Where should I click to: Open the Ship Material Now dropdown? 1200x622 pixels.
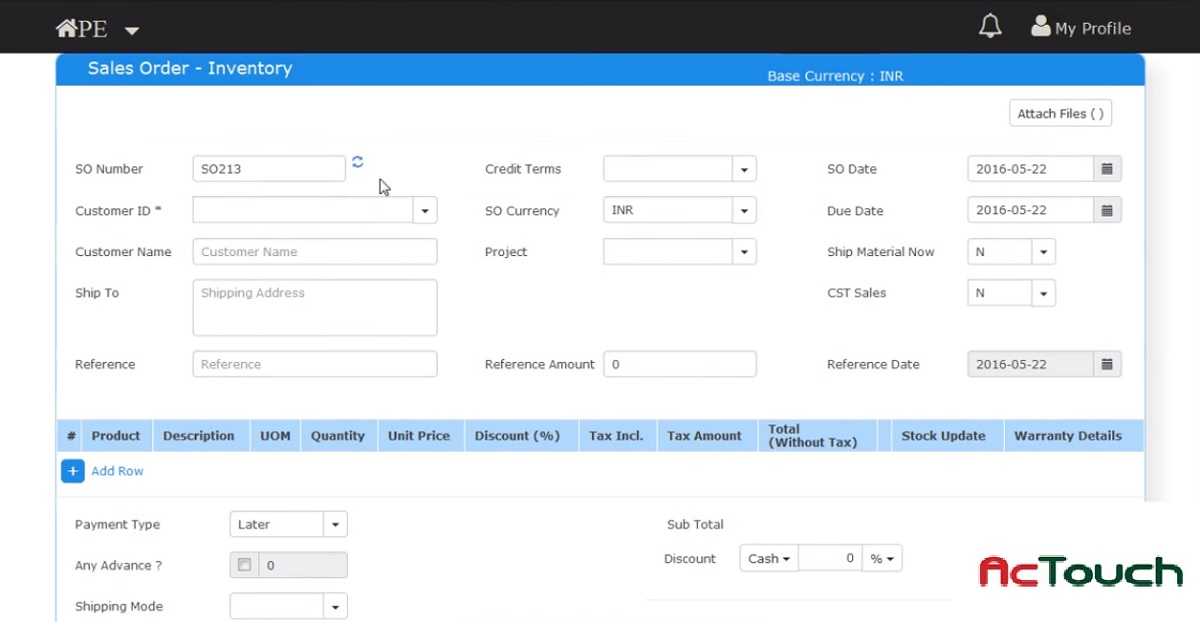1043,251
